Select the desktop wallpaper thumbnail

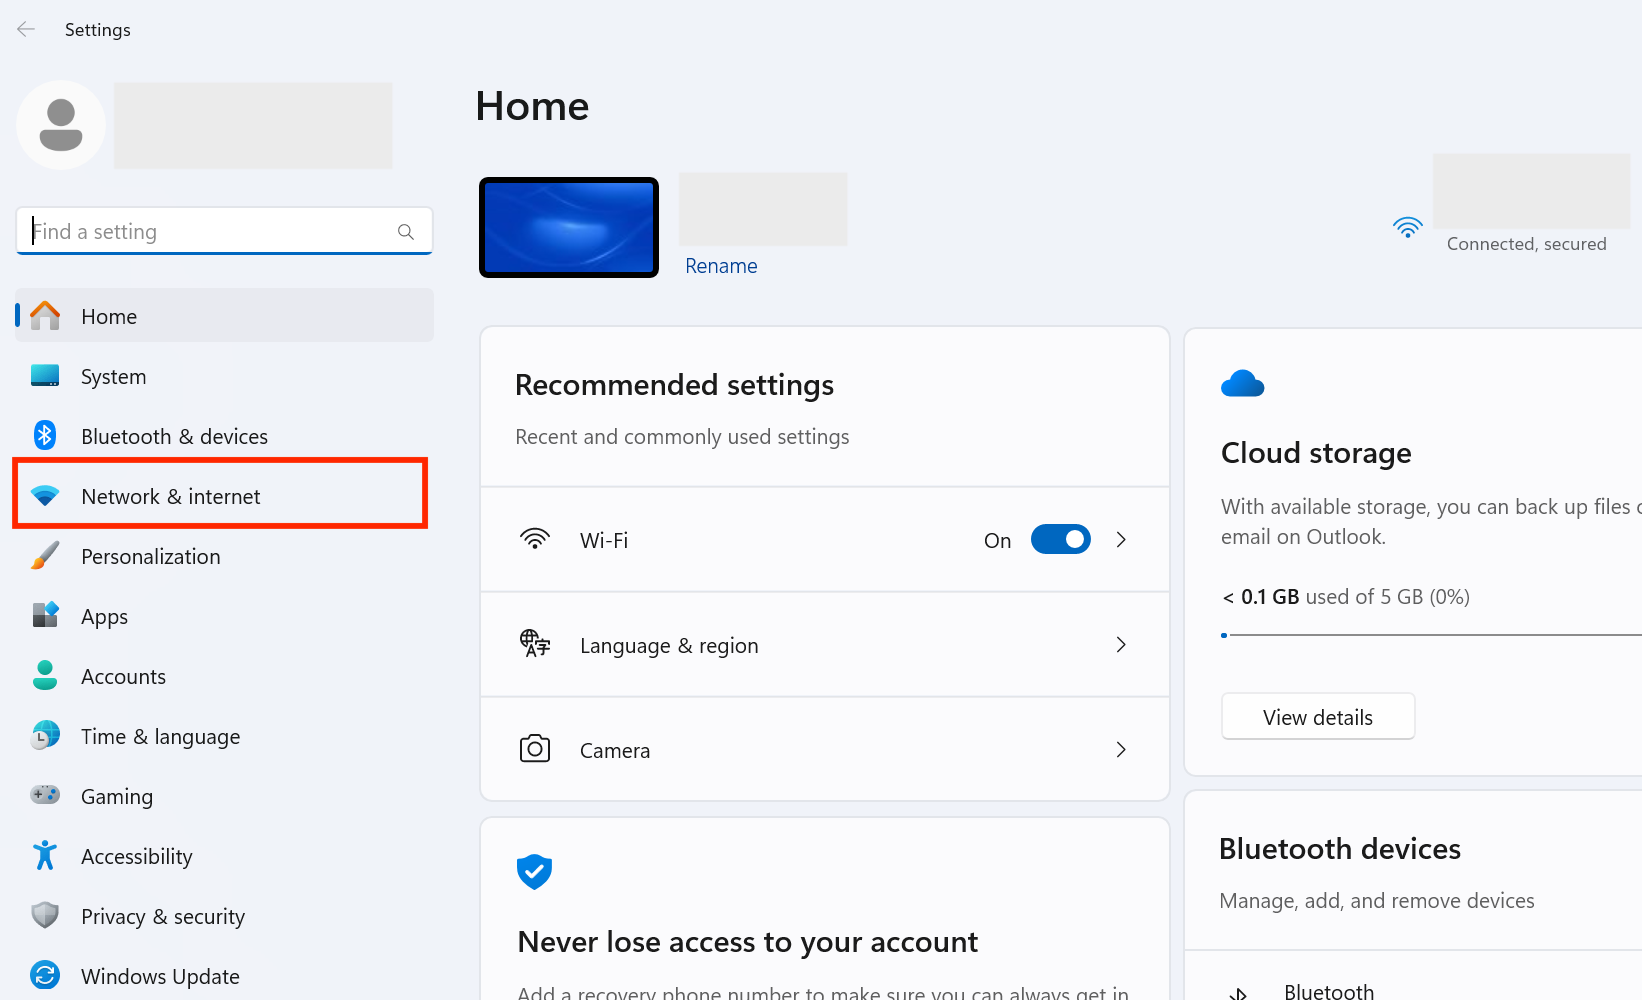tap(569, 228)
